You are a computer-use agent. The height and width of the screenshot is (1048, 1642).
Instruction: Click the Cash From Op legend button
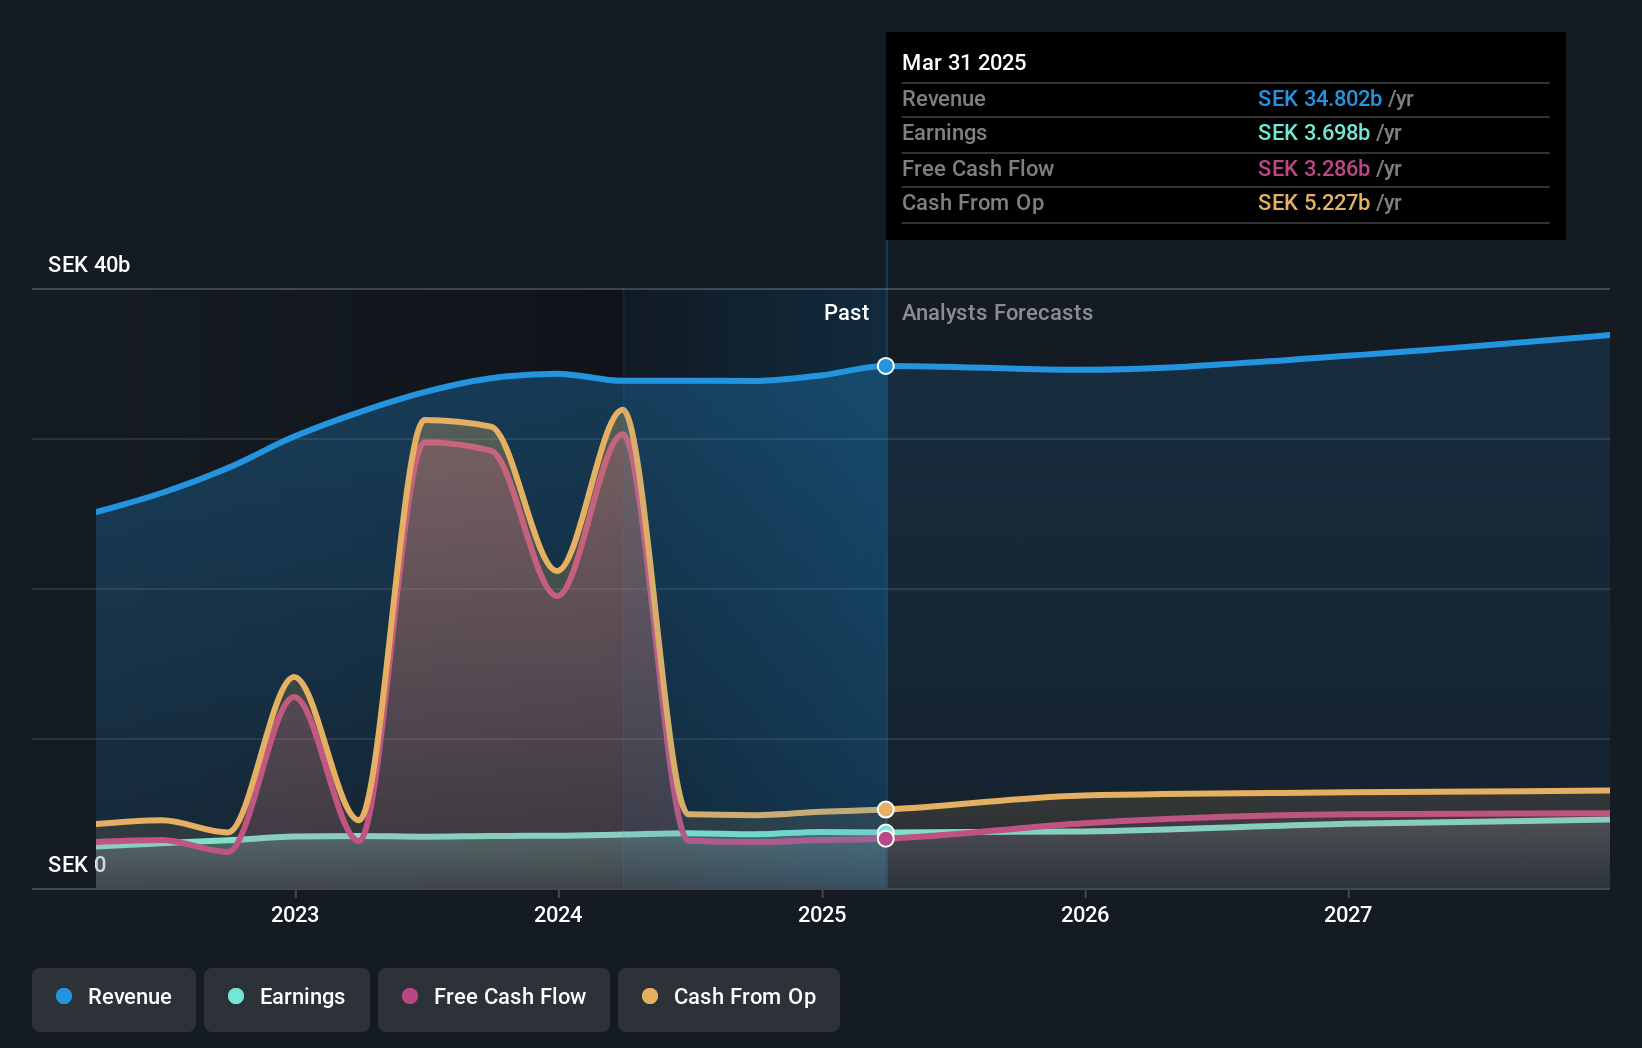729,999
